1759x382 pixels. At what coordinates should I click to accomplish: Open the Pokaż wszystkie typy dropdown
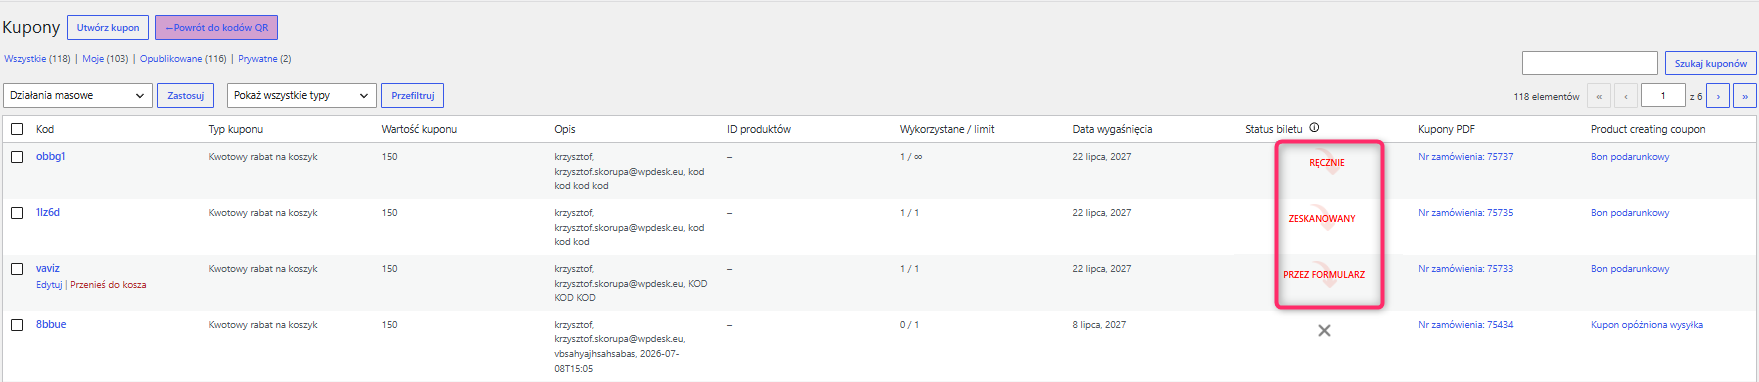[302, 95]
